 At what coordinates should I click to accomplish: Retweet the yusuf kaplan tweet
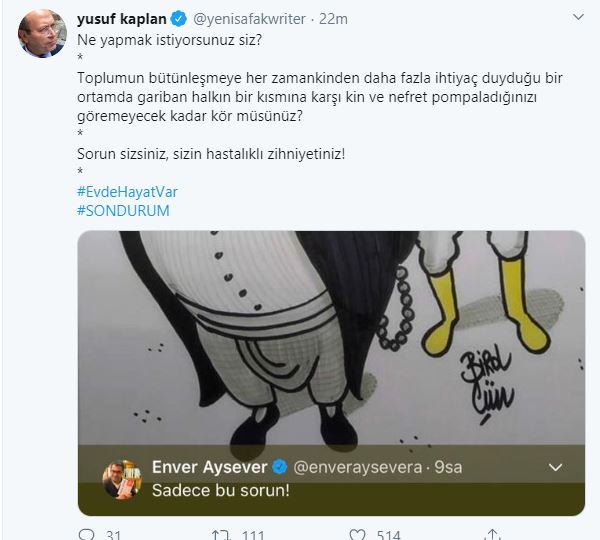point(220,535)
